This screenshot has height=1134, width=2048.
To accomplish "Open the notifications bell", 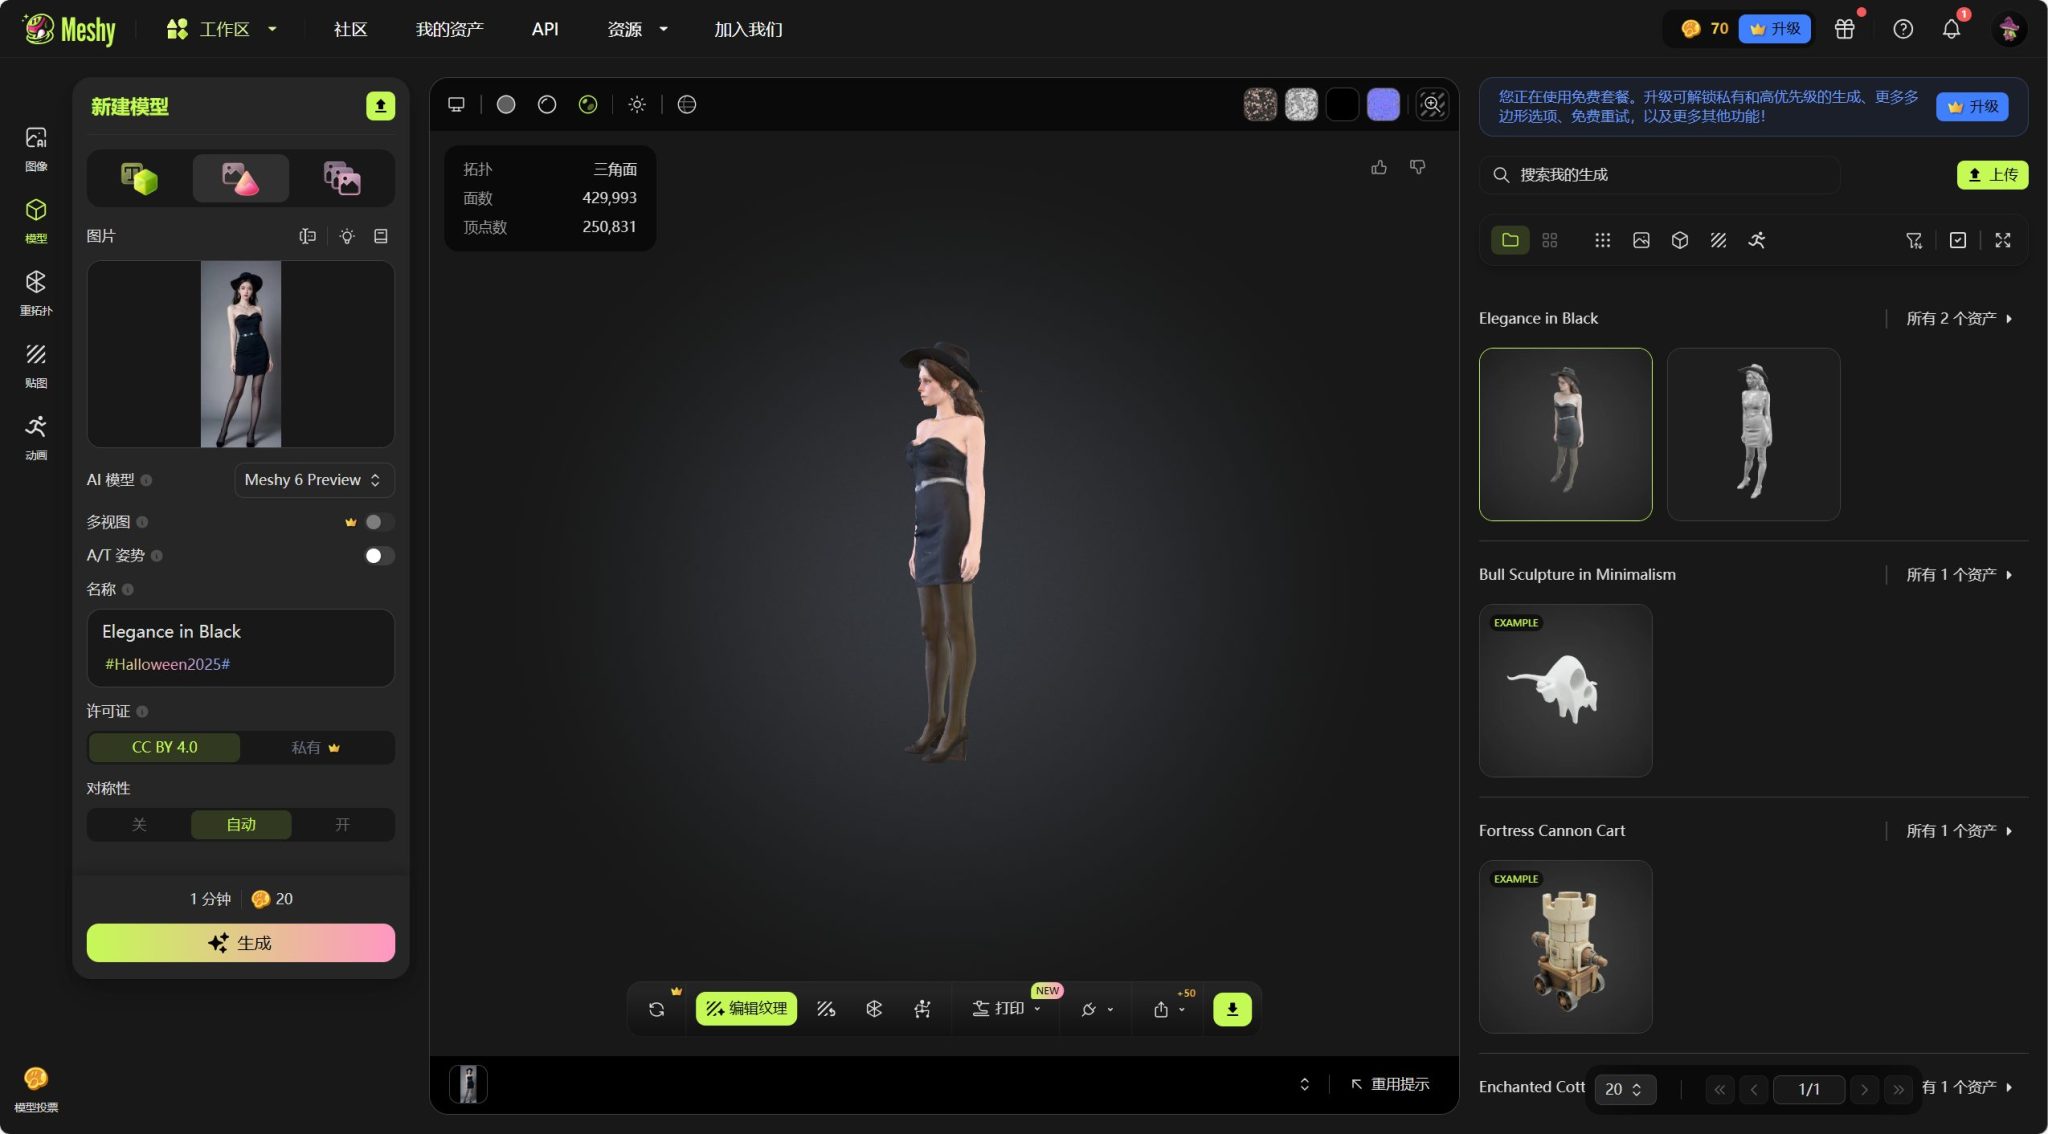I will pos(1951,29).
